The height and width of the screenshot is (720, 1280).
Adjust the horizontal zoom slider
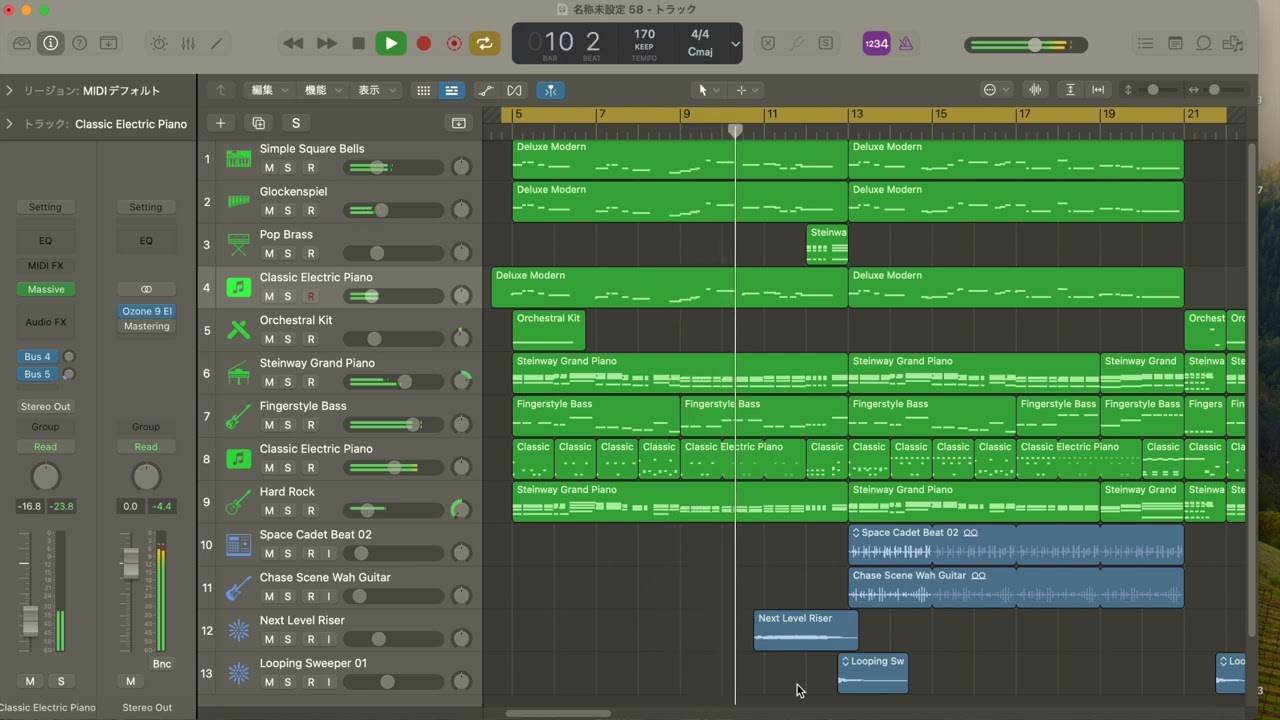click(1216, 90)
